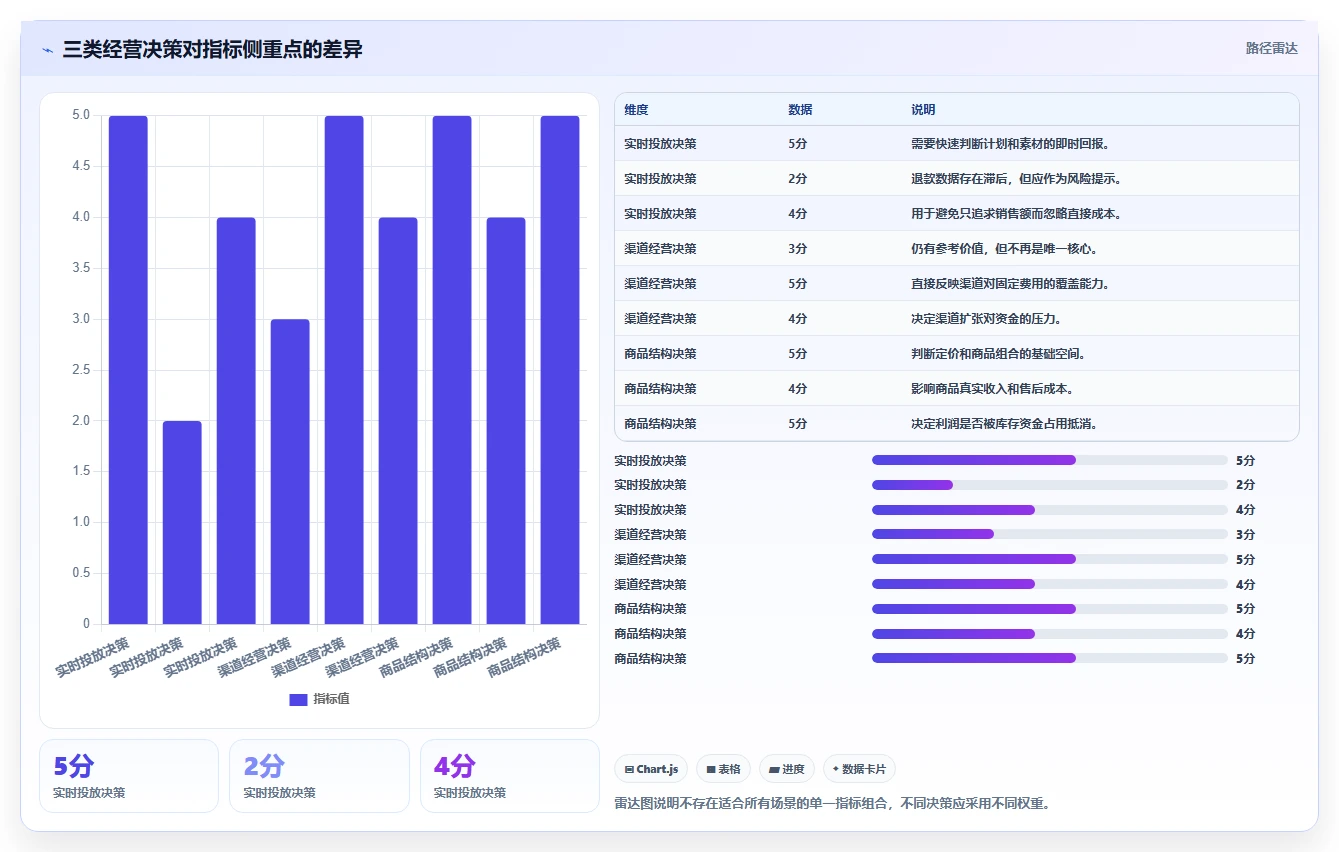1339x852 pixels.
Task: Click the 维度 column header
Action: 636,110
